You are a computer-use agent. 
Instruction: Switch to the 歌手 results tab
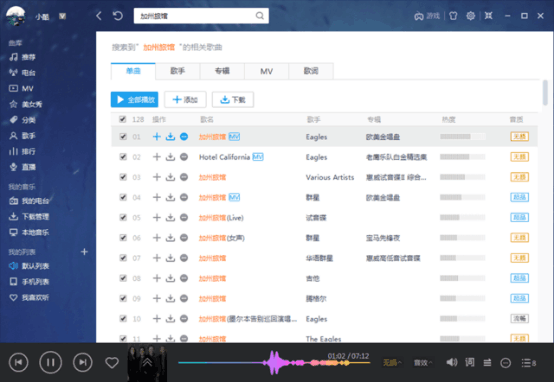(x=178, y=71)
